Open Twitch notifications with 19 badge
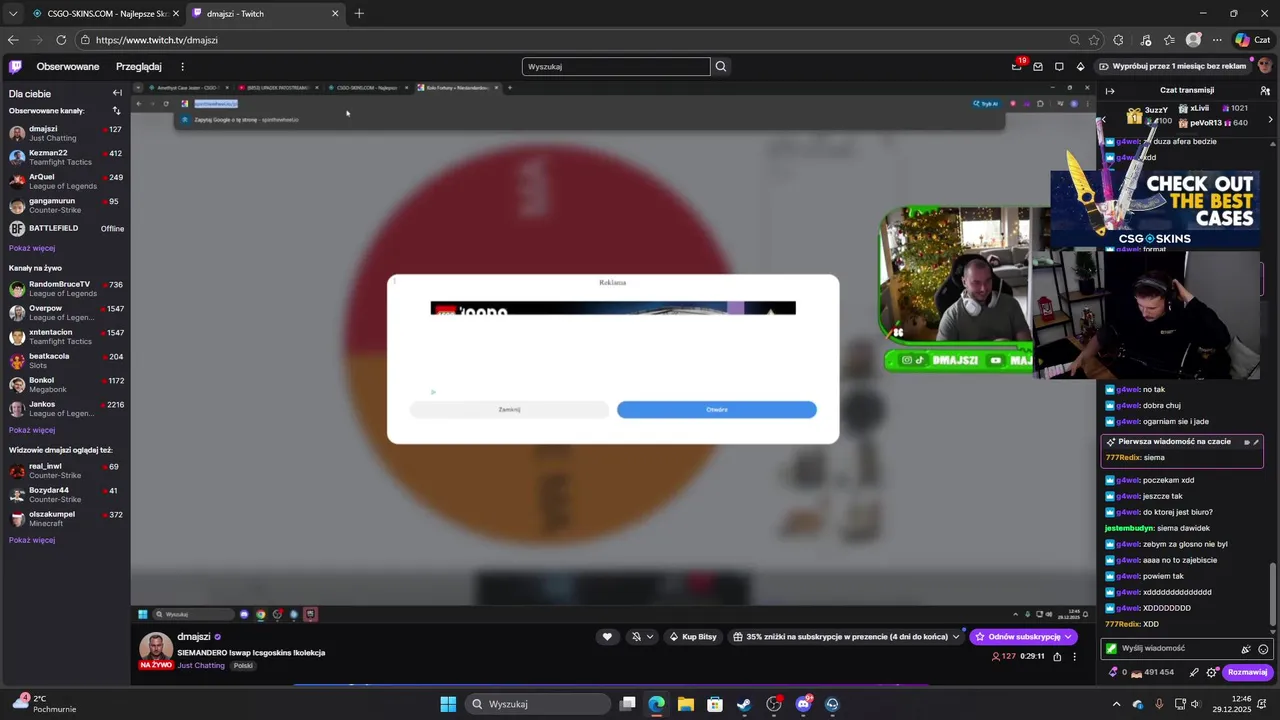The height and width of the screenshot is (720, 1280). [x=1017, y=66]
